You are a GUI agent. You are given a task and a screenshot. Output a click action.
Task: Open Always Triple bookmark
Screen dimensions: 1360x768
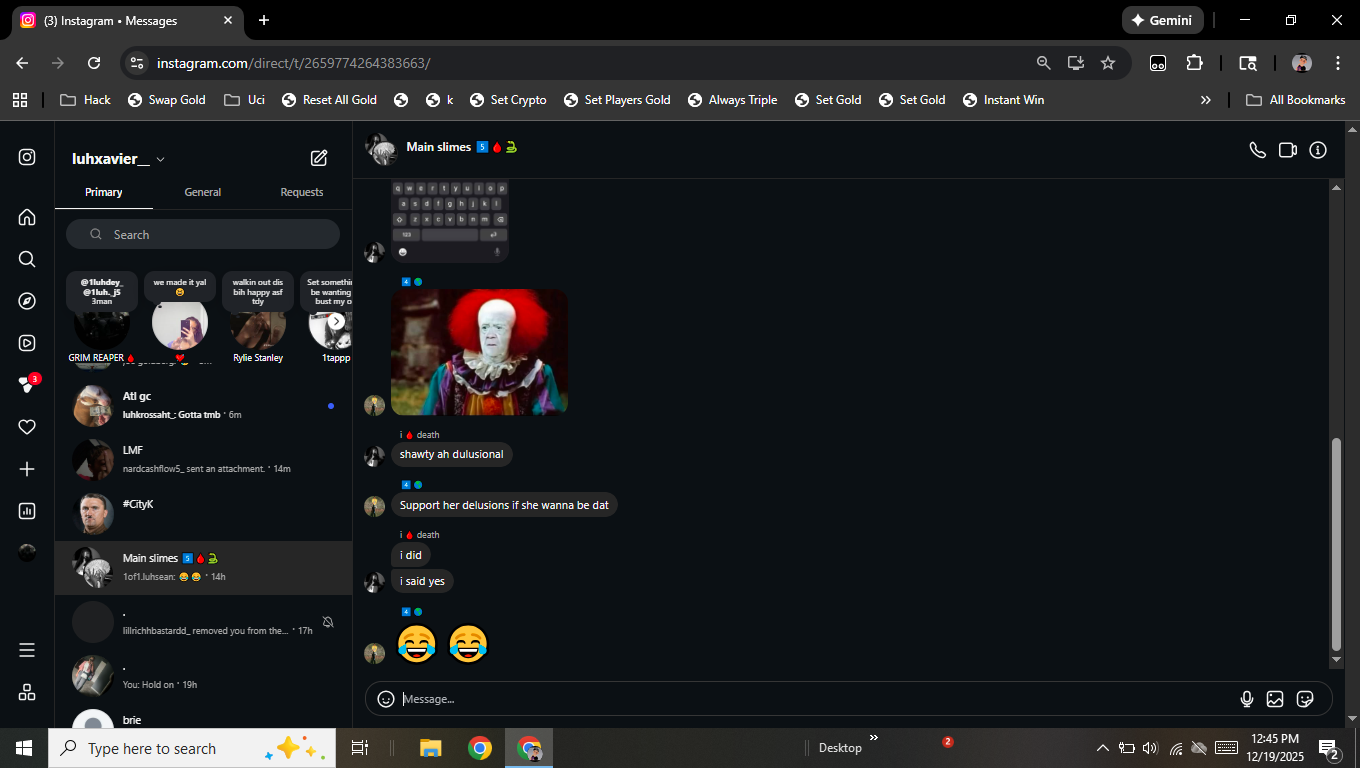pyautogui.click(x=731, y=100)
